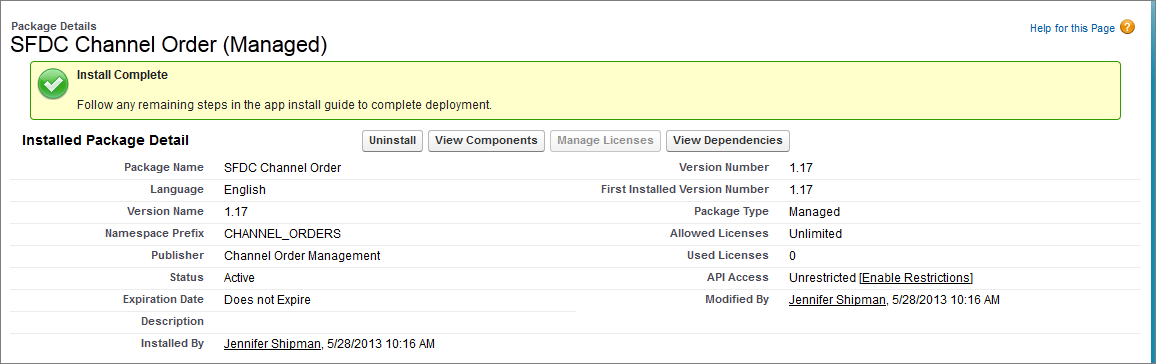The width and height of the screenshot is (1156, 364).
Task: Open View Components
Action: [x=487, y=141]
